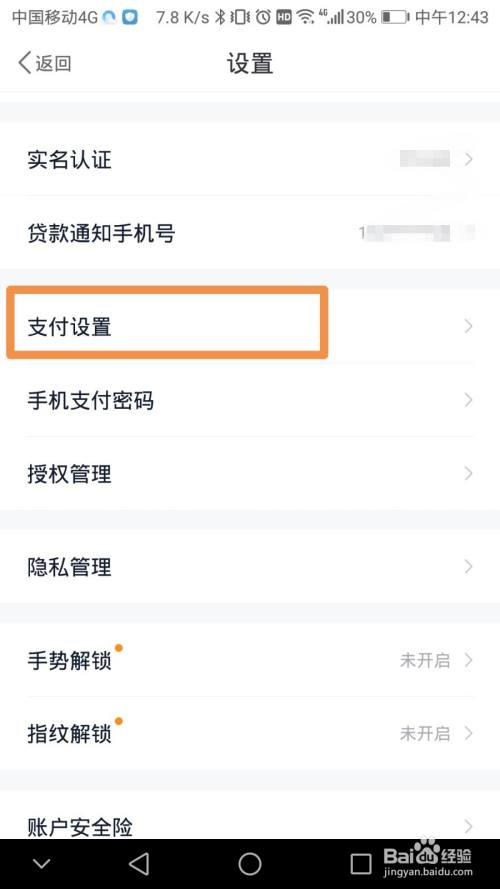Open 授权管理 authorization management
Screen dimensions: 500x889
[250, 473]
